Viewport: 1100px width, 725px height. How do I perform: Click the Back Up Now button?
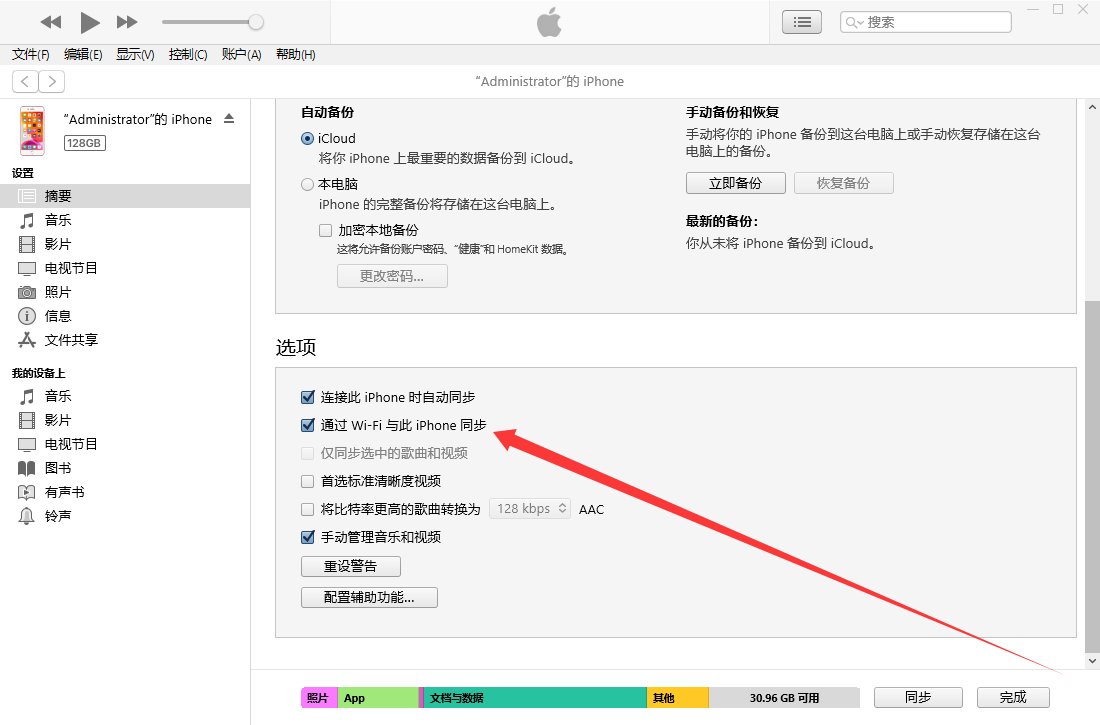735,183
